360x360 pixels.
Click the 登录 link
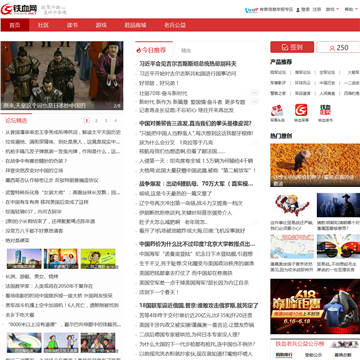pos(306,10)
